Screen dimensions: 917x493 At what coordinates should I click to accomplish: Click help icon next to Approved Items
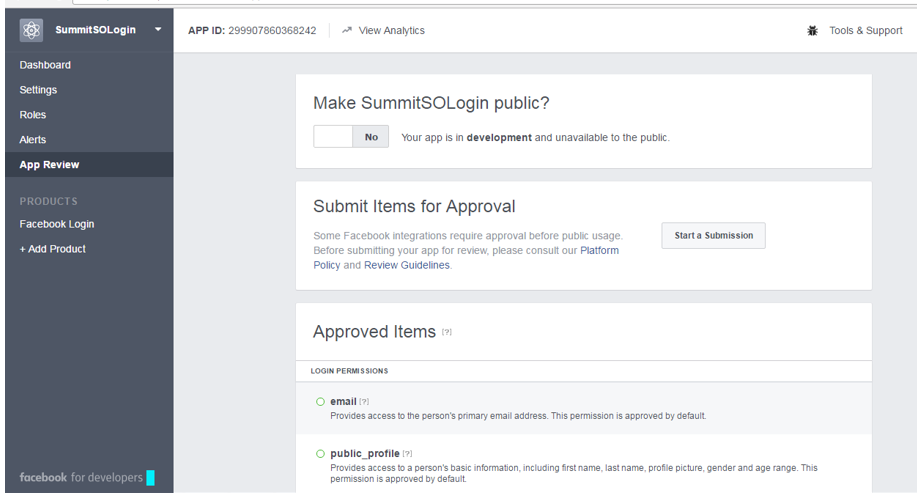(447, 333)
